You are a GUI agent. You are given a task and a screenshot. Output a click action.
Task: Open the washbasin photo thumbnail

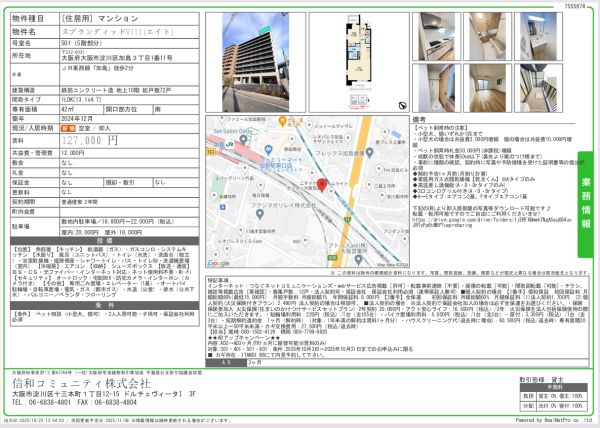point(538,36)
